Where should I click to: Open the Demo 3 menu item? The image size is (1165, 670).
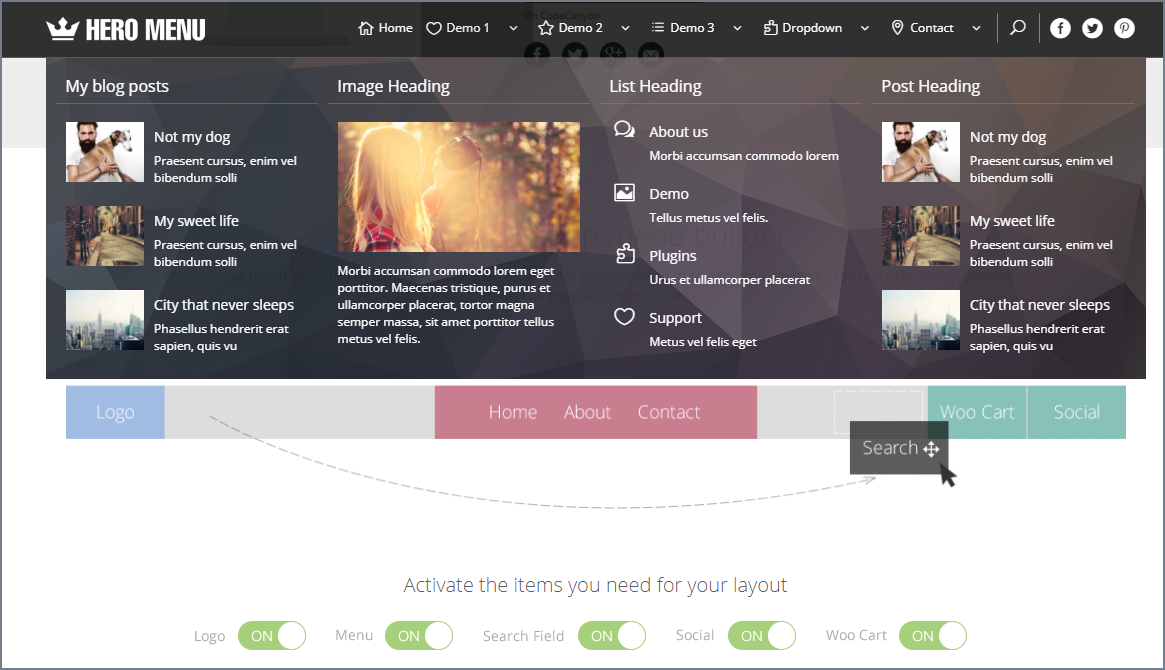pos(692,27)
